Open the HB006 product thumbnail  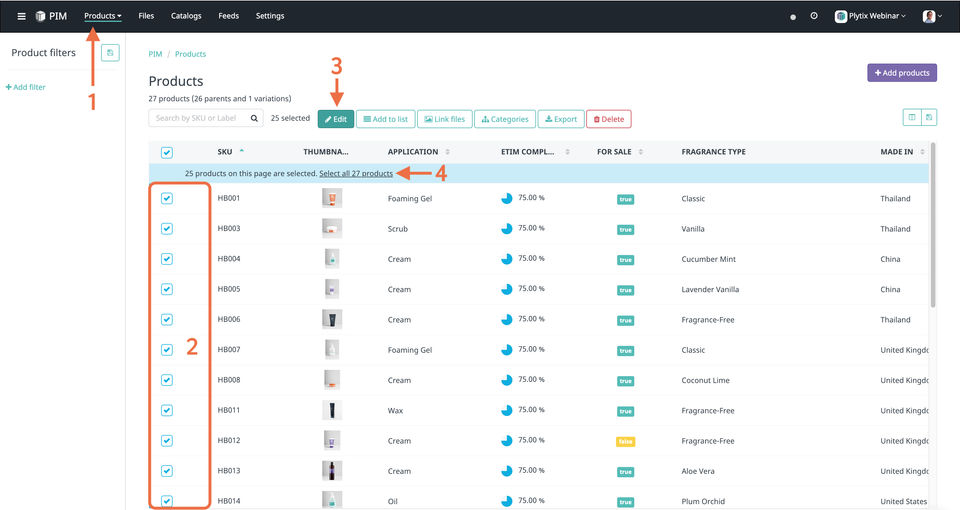(332, 320)
